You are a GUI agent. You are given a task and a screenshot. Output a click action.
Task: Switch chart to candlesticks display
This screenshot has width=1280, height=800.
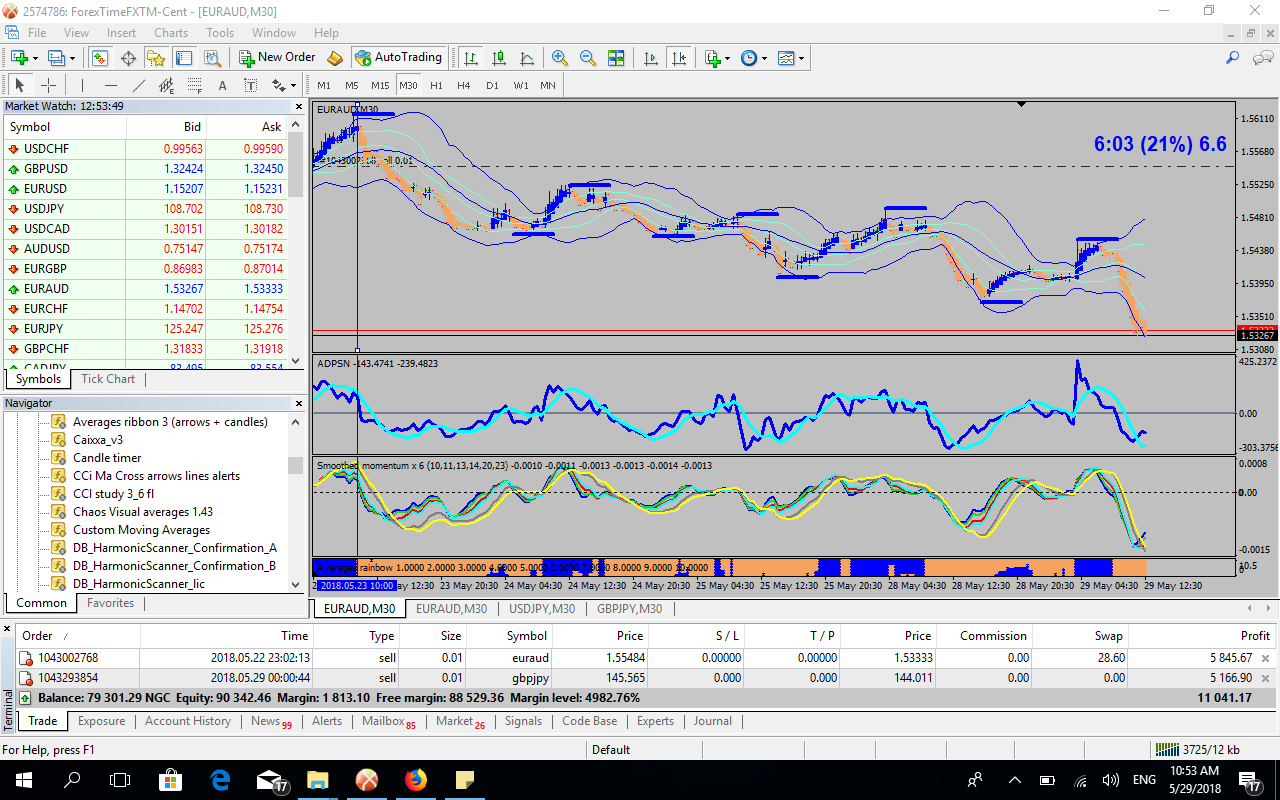(498, 58)
